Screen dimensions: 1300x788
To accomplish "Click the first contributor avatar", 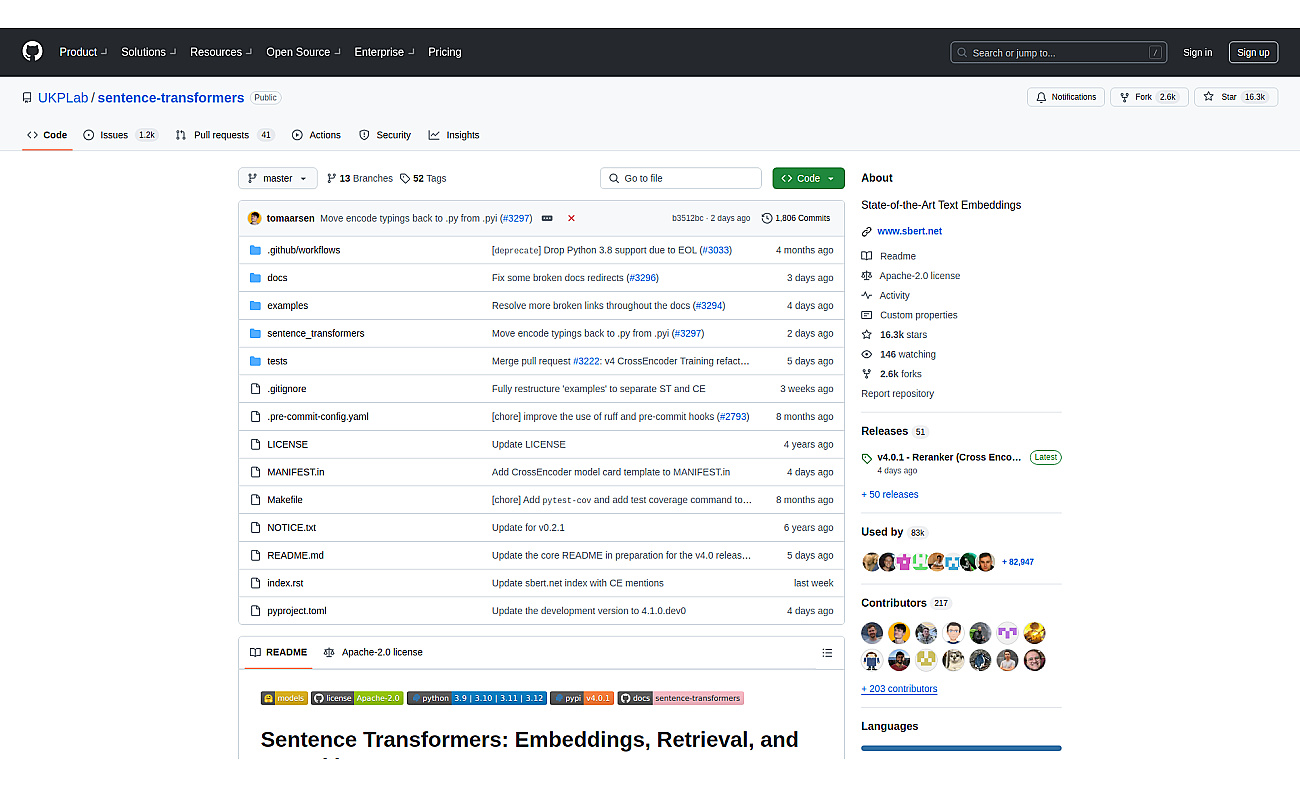I will click(872, 633).
